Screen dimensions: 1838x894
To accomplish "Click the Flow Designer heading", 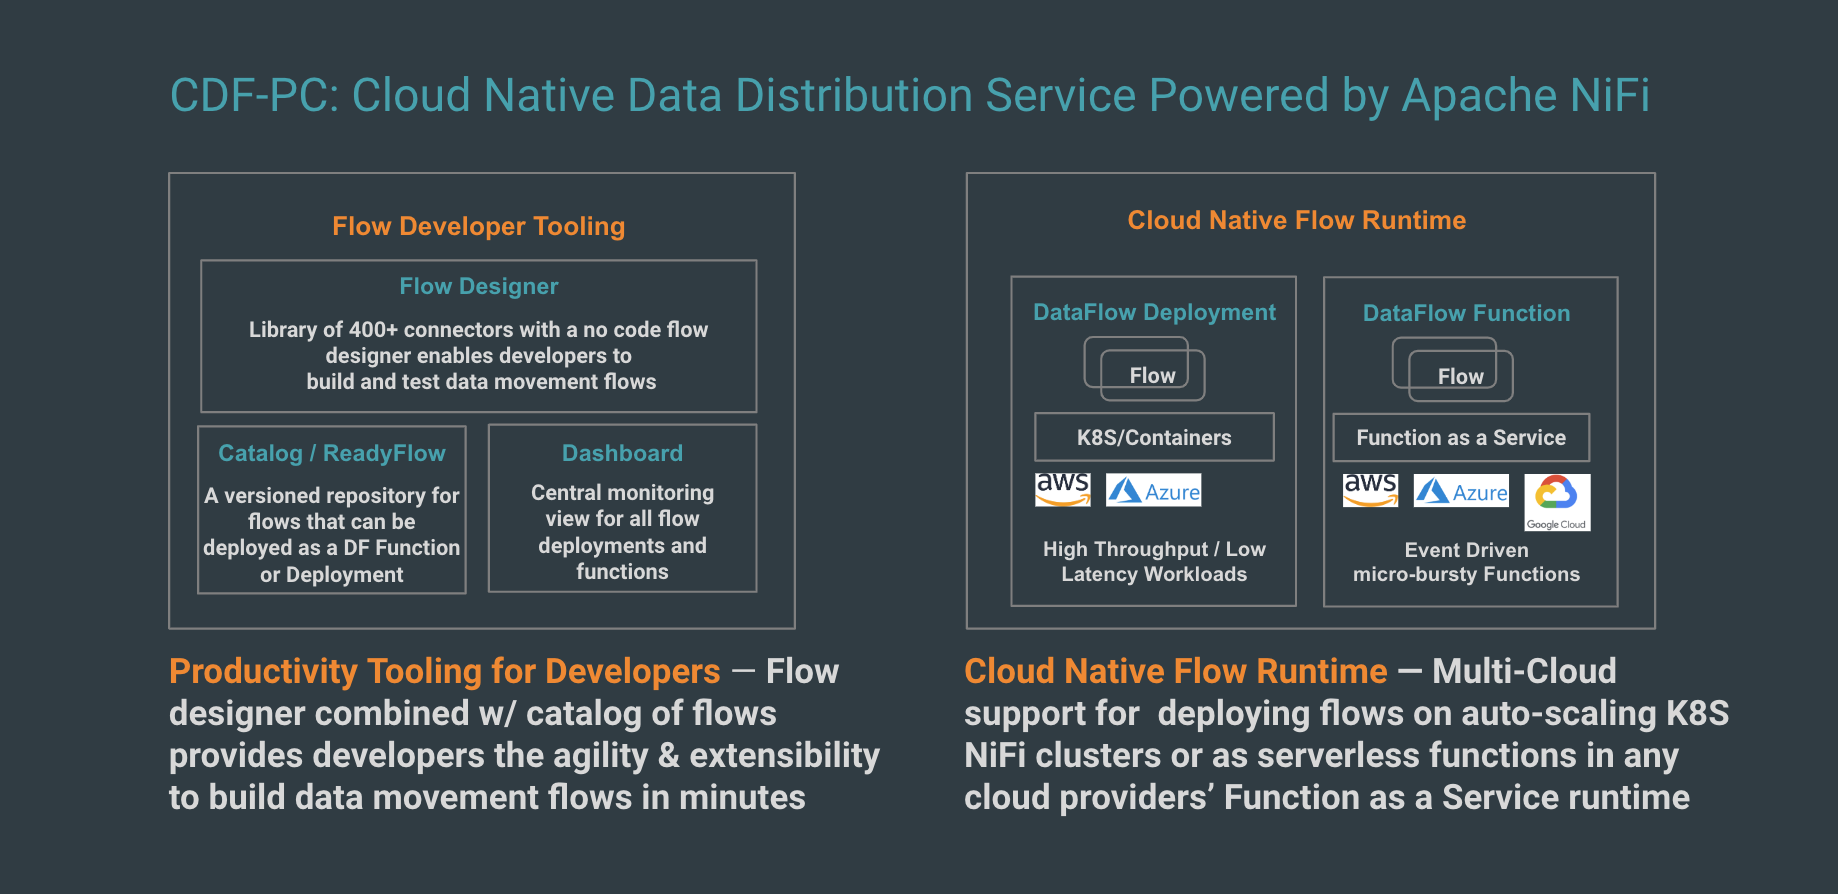I will point(479,286).
